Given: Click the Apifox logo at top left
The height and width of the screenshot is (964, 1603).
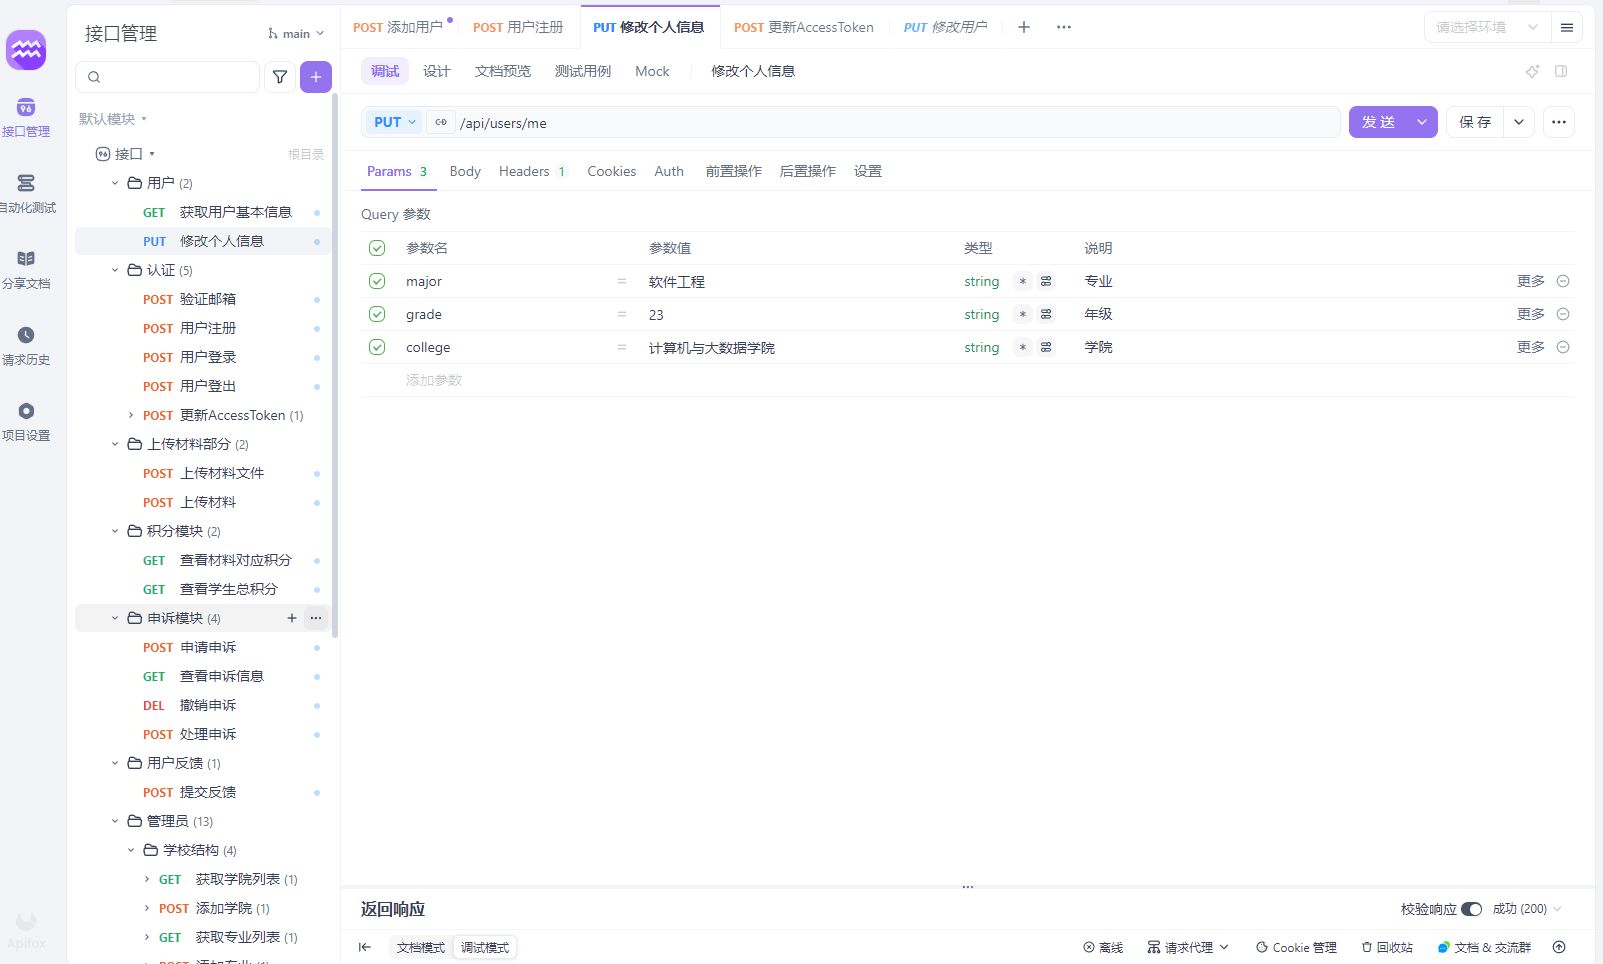Looking at the screenshot, I should tap(26, 50).
